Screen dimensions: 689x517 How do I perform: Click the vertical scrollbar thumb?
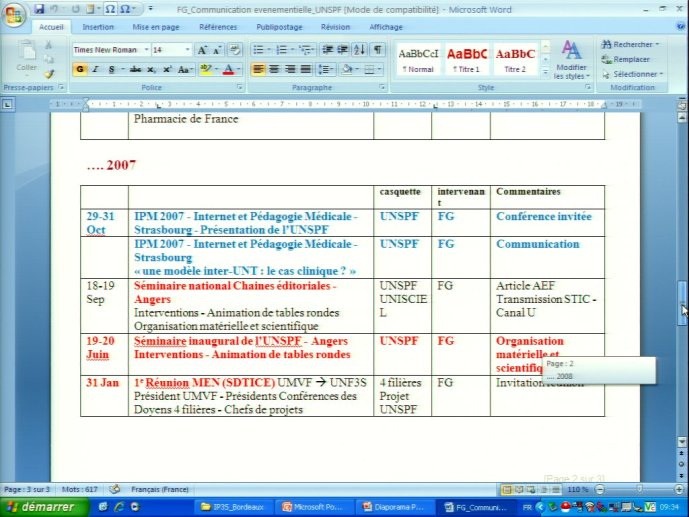pyautogui.click(x=682, y=303)
